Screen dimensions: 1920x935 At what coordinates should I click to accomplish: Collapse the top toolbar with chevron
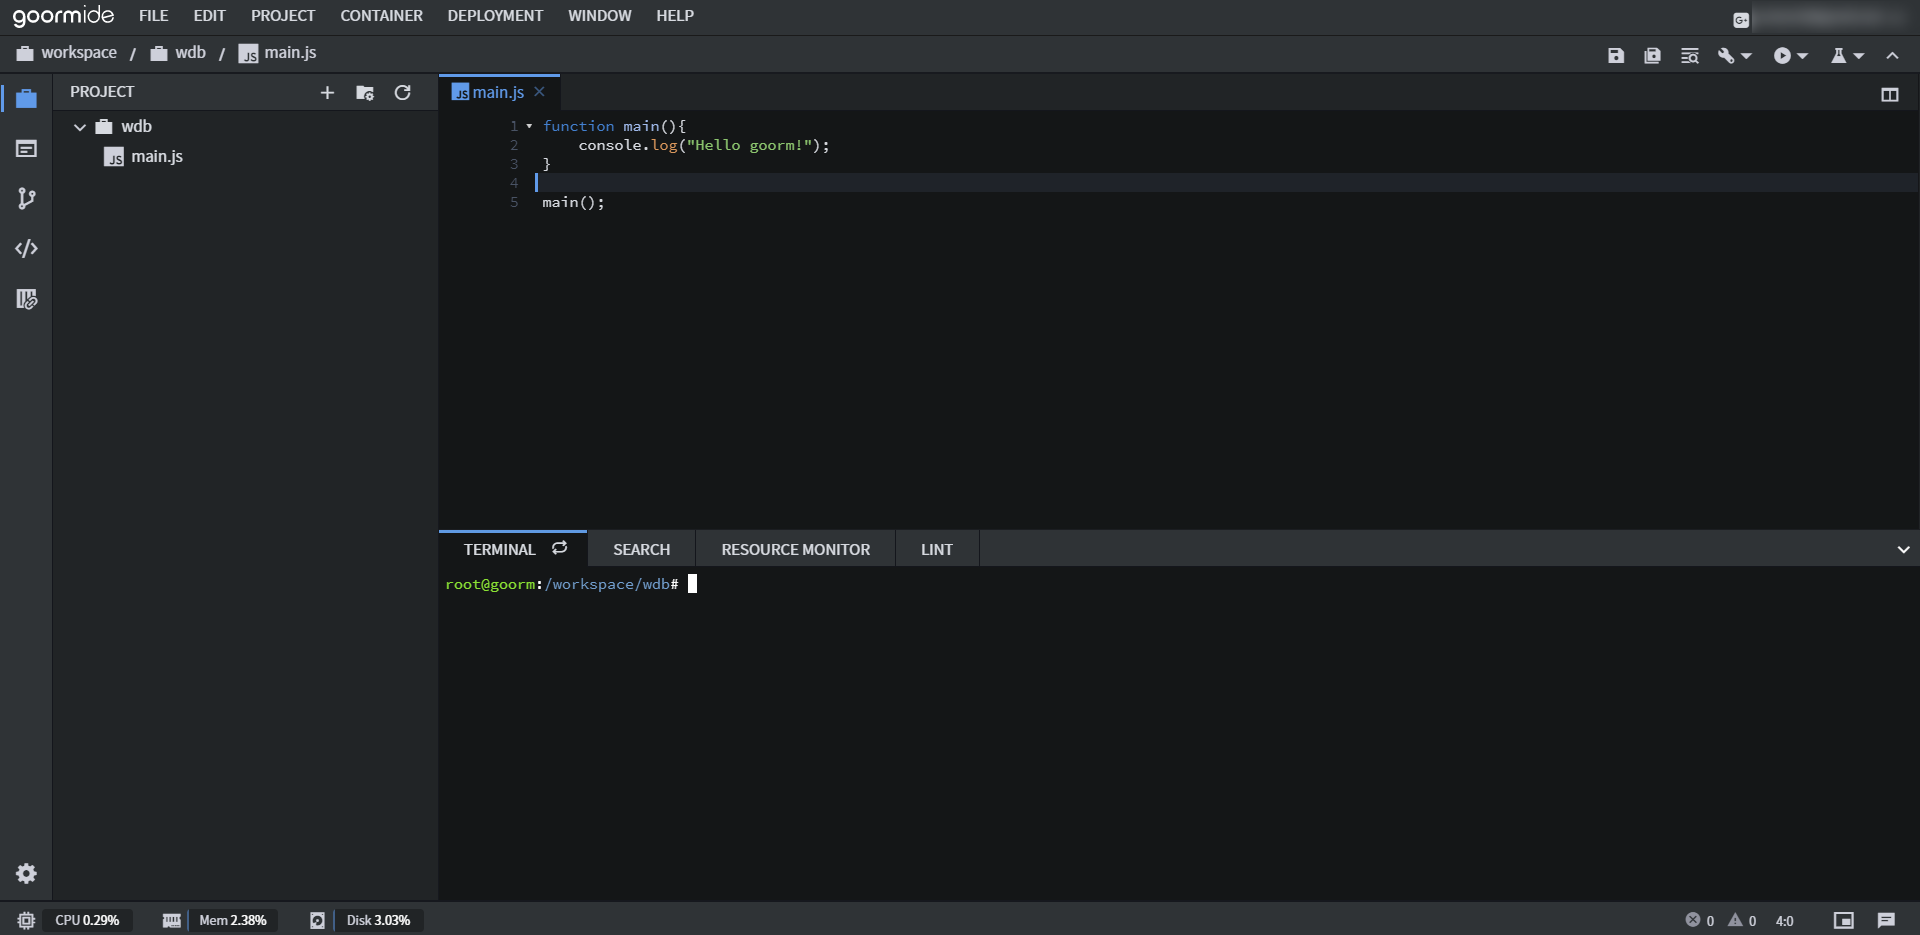click(1892, 56)
